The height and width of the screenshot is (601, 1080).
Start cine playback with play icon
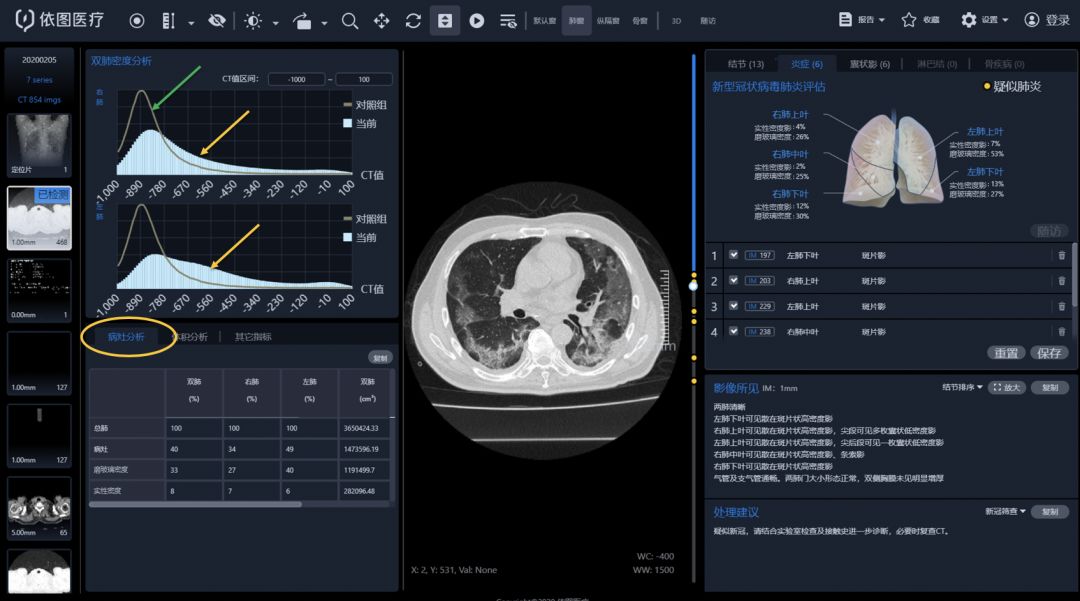tap(477, 21)
